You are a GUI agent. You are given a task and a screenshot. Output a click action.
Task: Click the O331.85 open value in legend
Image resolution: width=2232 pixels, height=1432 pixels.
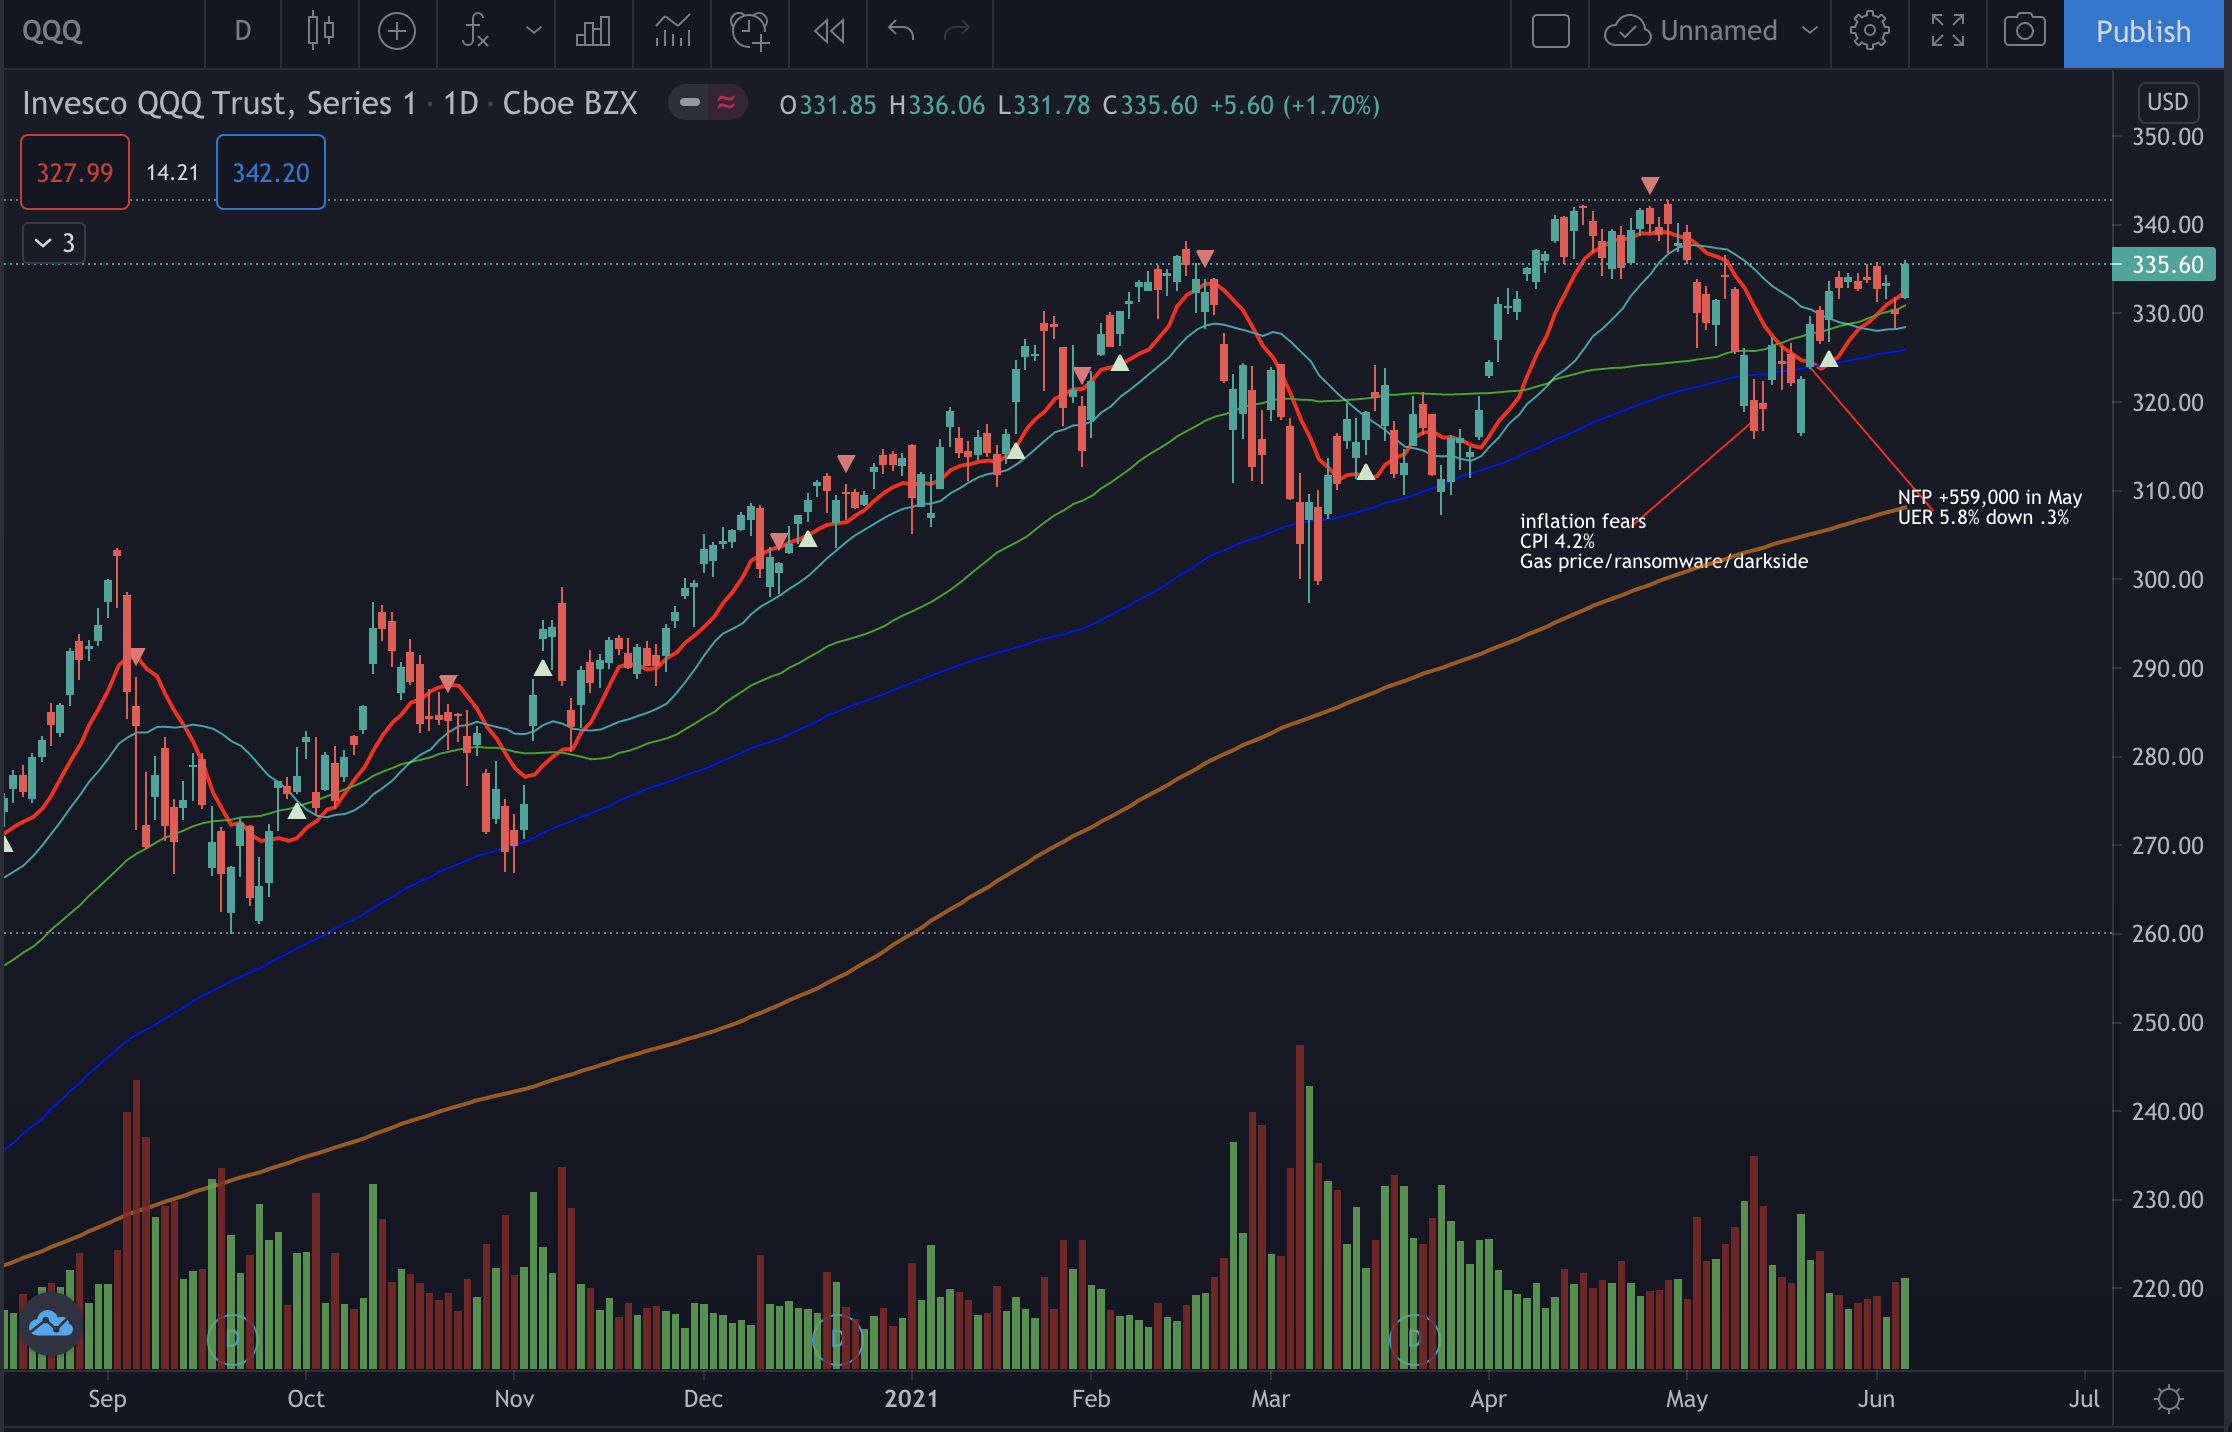(828, 105)
